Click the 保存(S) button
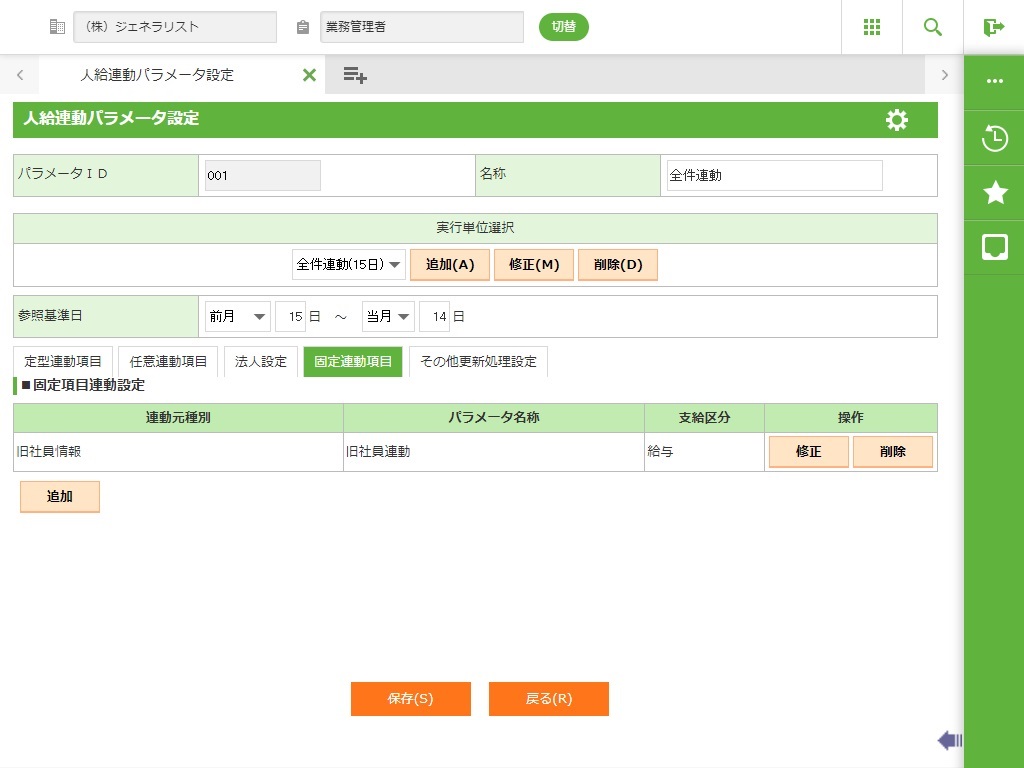The width and height of the screenshot is (1024, 768). [x=410, y=699]
